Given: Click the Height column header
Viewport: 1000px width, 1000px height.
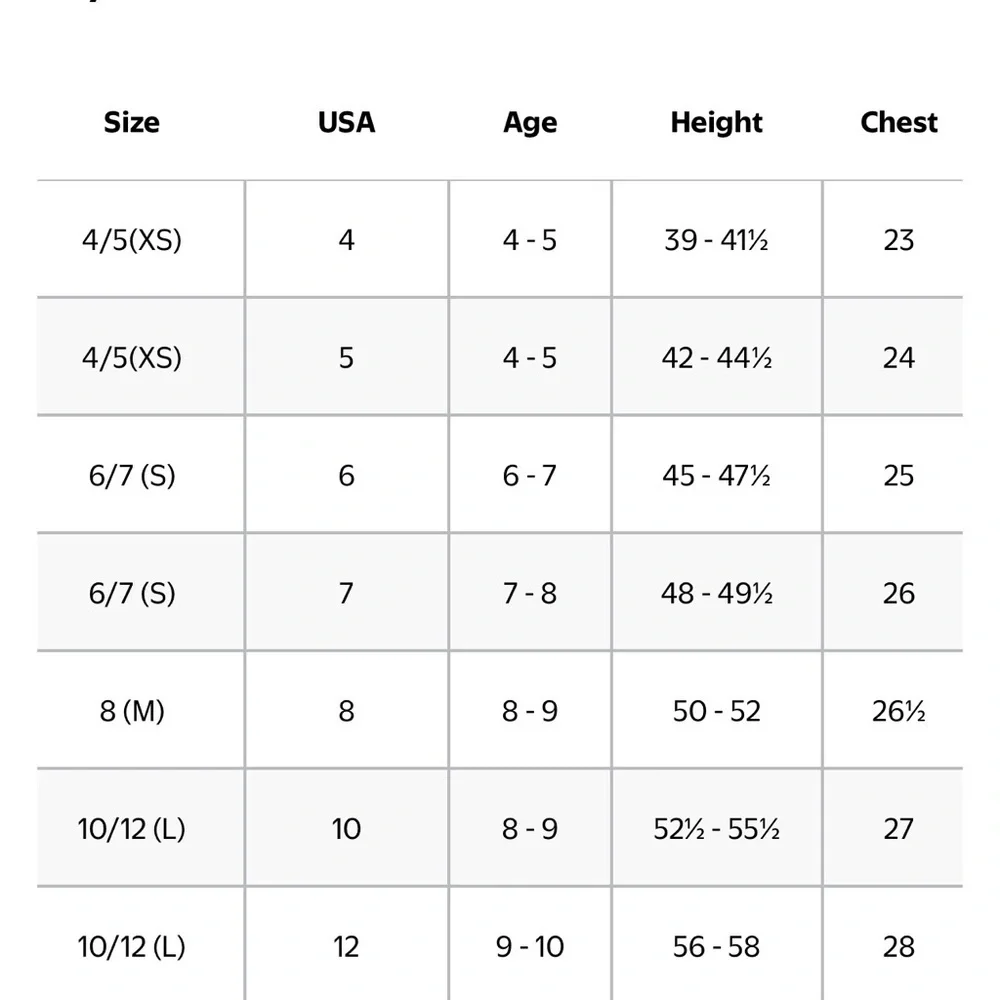Looking at the screenshot, I should (716, 122).
